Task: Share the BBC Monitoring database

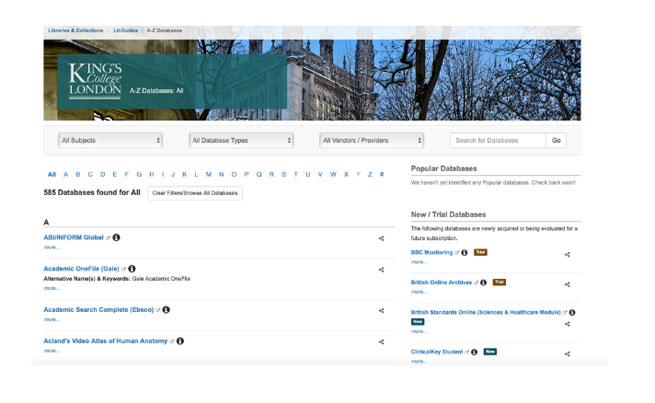Action: tap(567, 254)
